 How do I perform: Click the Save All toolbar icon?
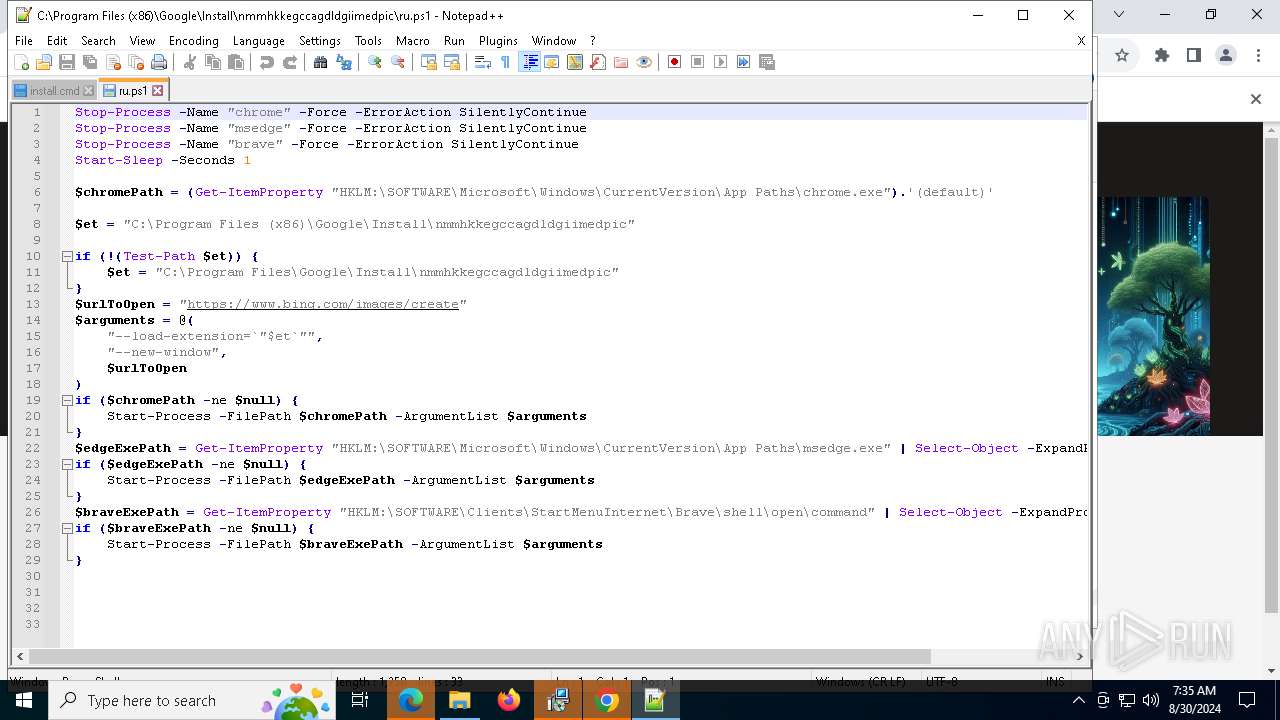[90, 62]
